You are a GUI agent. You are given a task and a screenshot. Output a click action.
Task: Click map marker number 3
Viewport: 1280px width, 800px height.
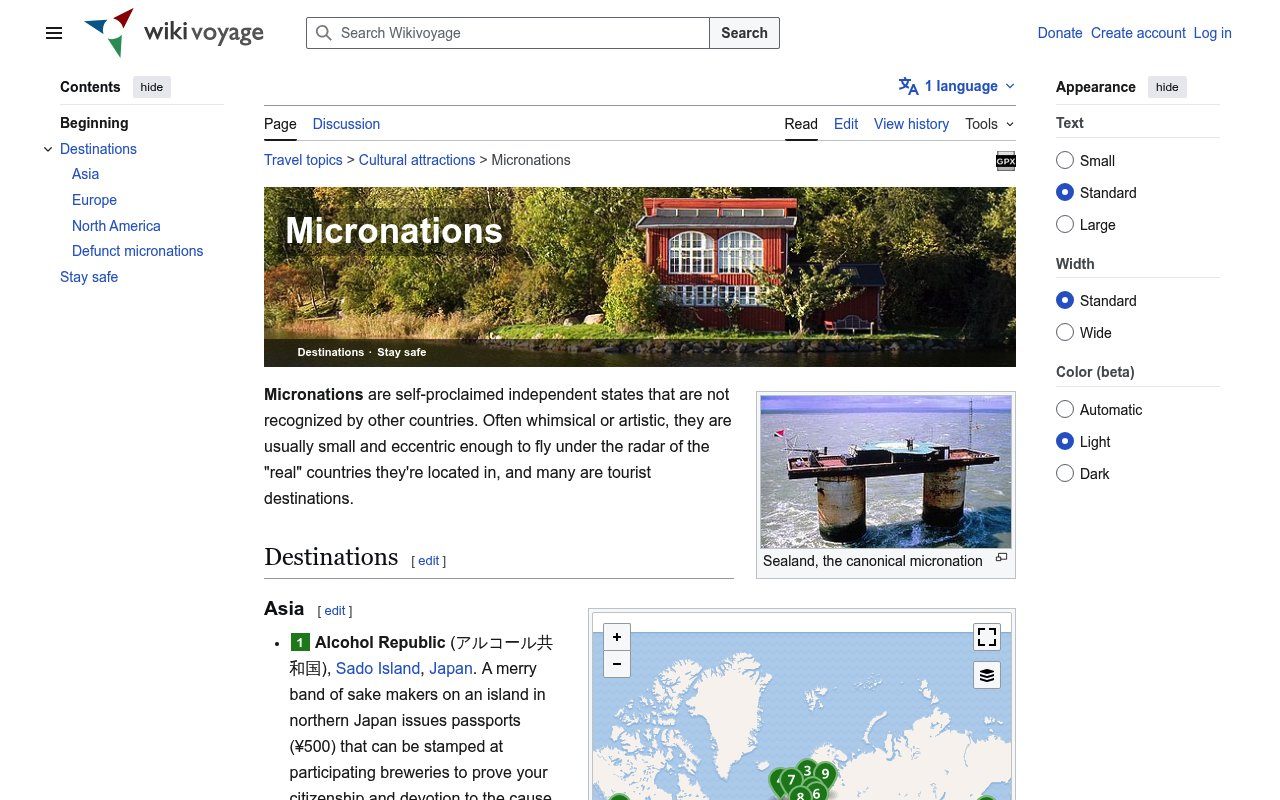[x=807, y=771]
